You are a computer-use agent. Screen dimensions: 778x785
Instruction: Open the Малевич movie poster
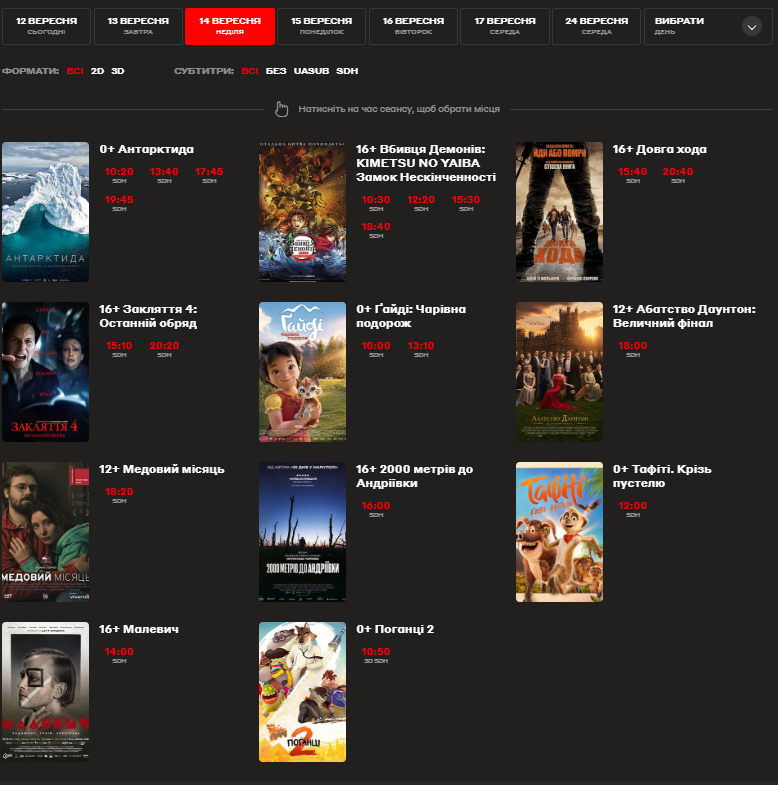coord(45,692)
